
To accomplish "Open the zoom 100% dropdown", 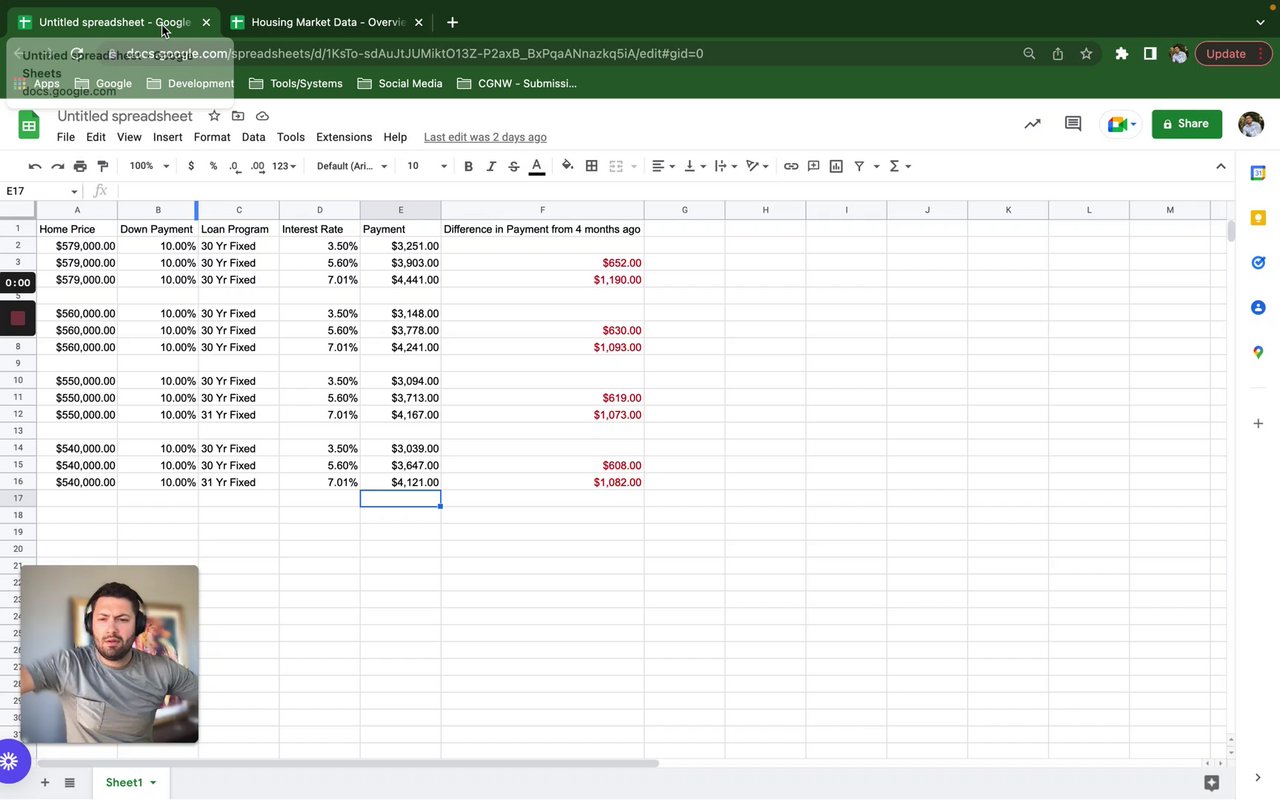I will 149,166.
